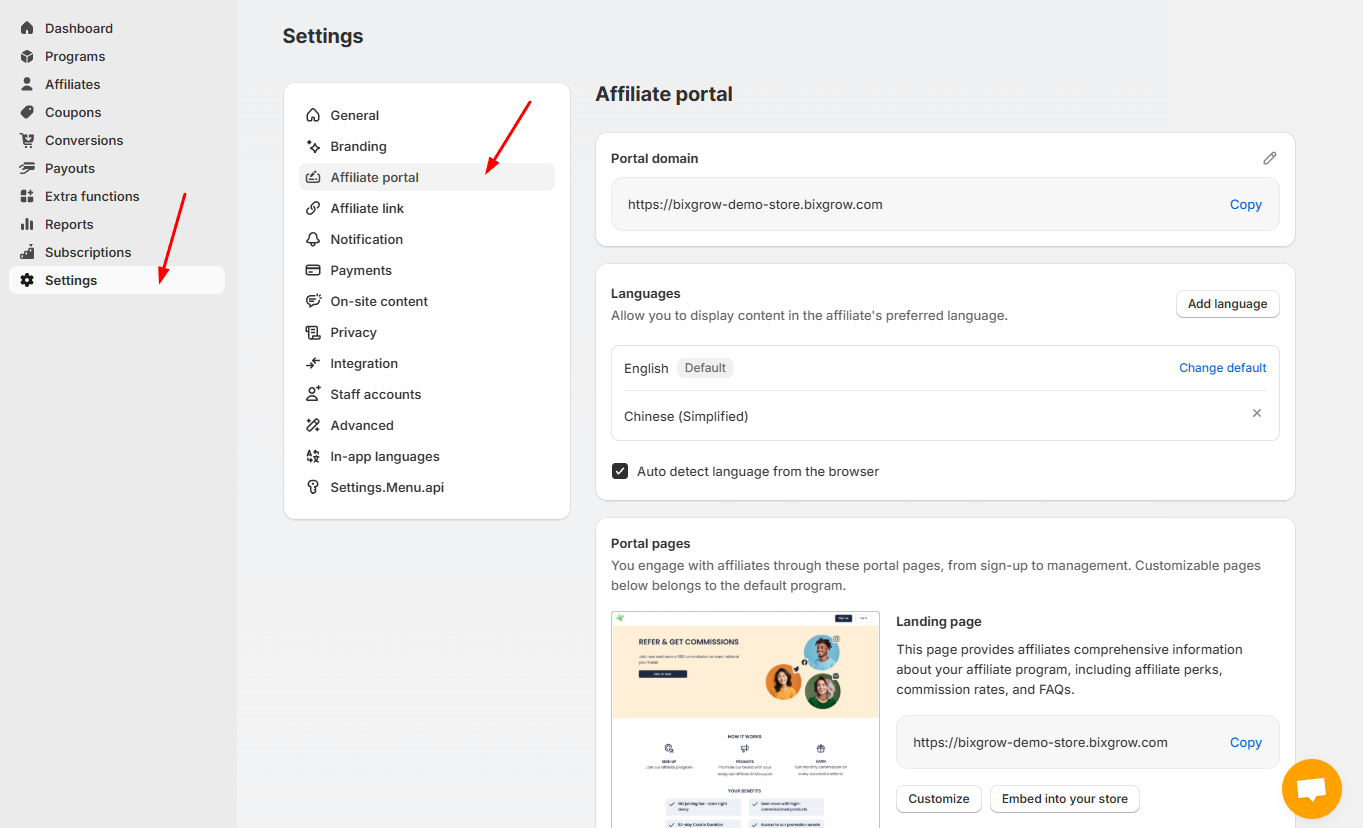Click the Payouts icon in sidebar
The height and width of the screenshot is (828, 1363).
click(x=27, y=168)
